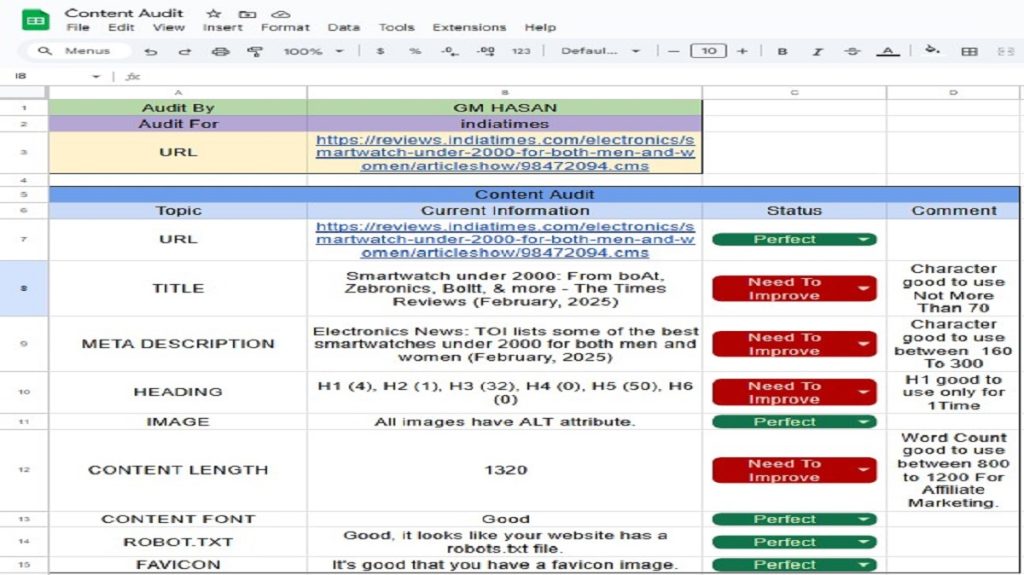Open TITLE row Need To Improve dropdown
This screenshot has width=1024, height=575.
point(794,288)
